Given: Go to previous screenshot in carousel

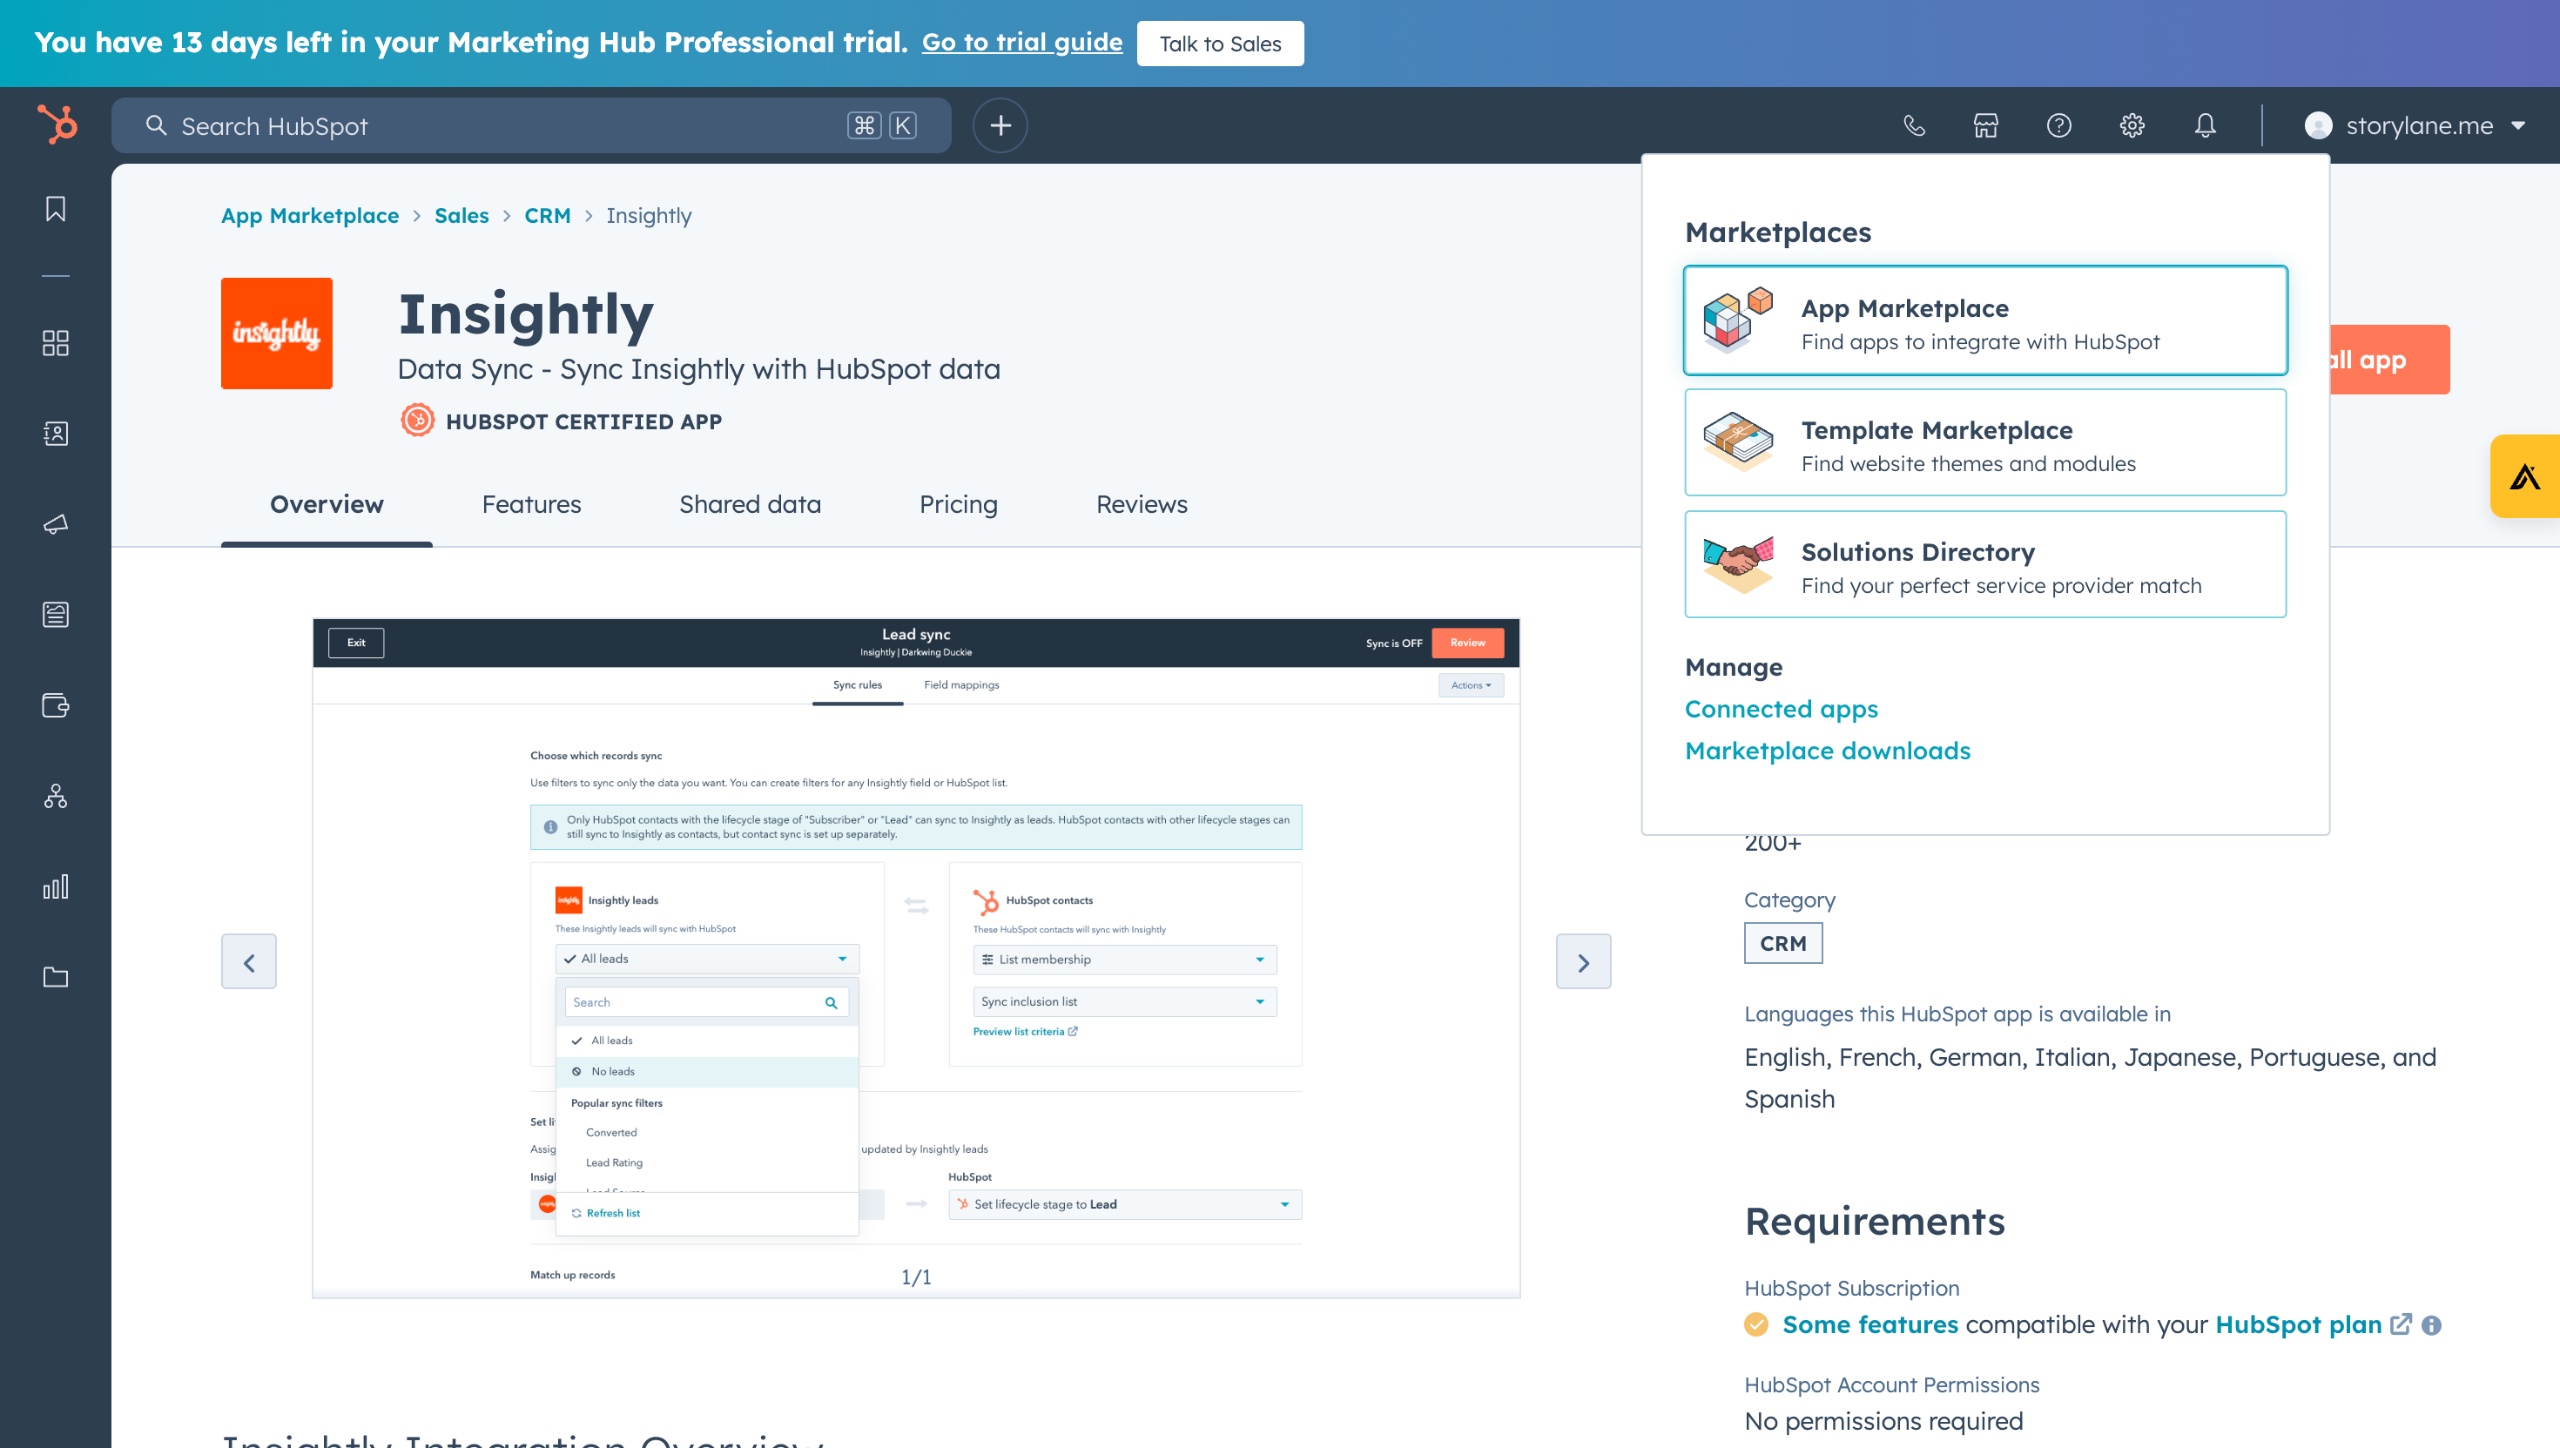Looking at the screenshot, I should pos(249,962).
